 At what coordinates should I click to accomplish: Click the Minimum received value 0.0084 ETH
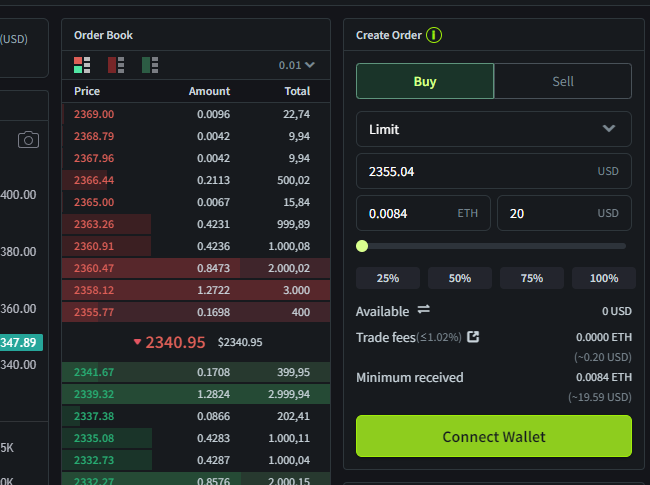tap(604, 377)
